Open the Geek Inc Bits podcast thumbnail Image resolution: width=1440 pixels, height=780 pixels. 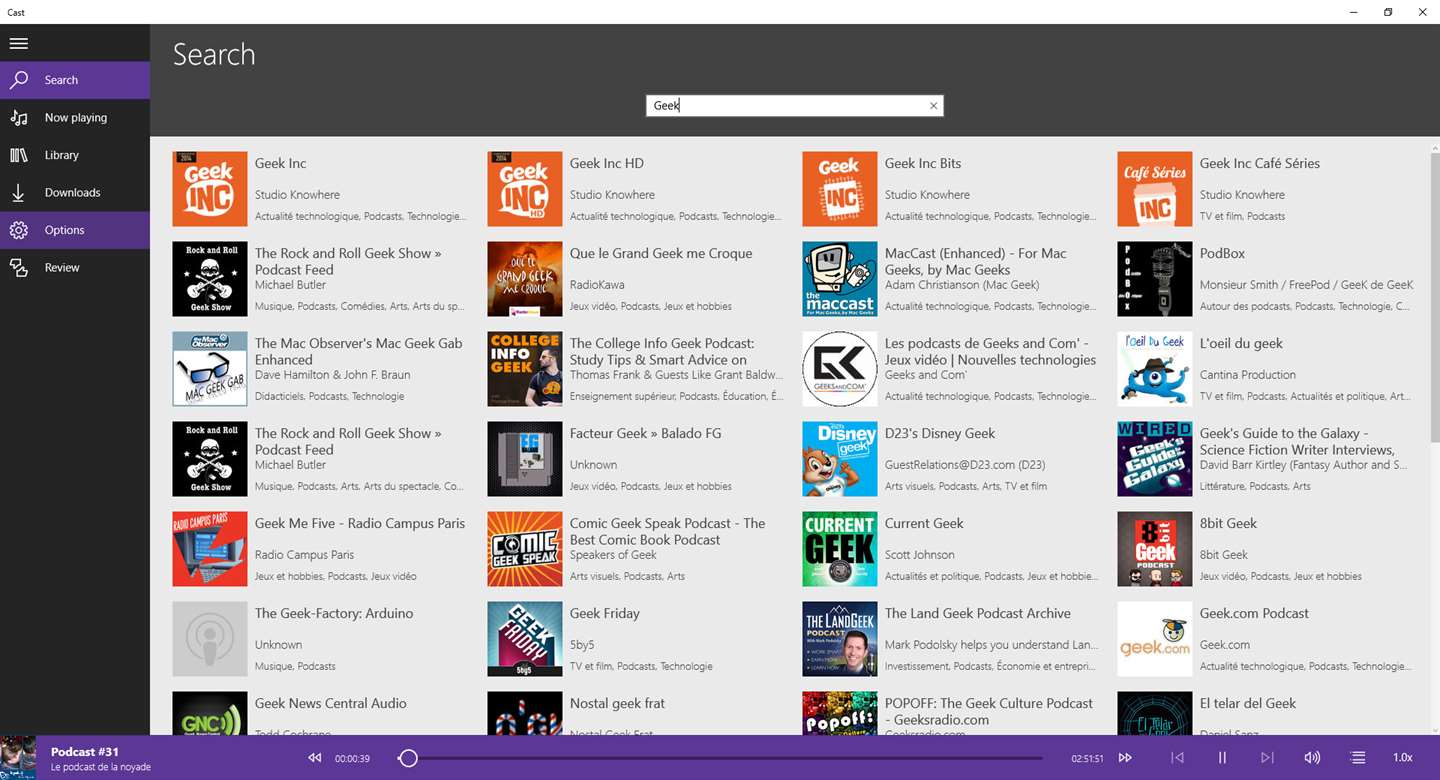pos(840,189)
